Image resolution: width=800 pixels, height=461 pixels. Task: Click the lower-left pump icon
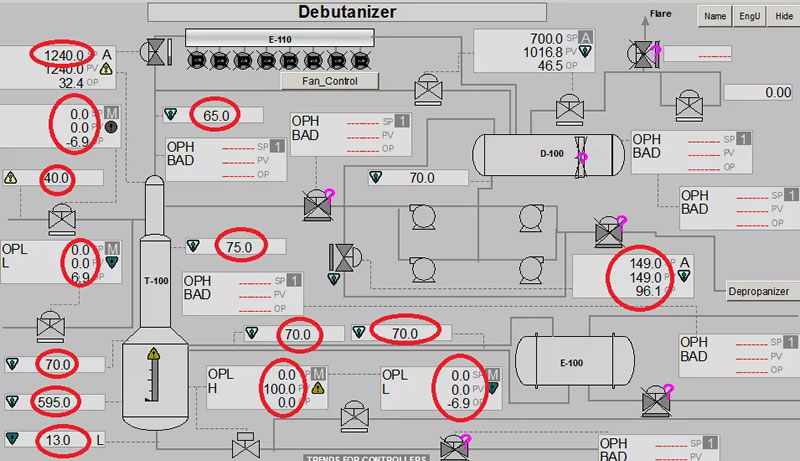(423, 269)
